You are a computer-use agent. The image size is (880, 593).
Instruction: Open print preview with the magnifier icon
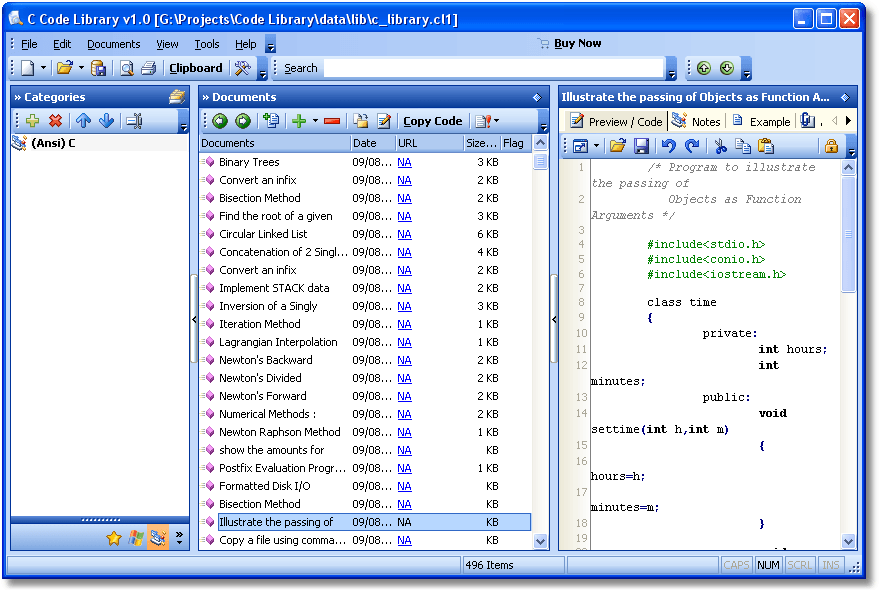[x=128, y=67]
